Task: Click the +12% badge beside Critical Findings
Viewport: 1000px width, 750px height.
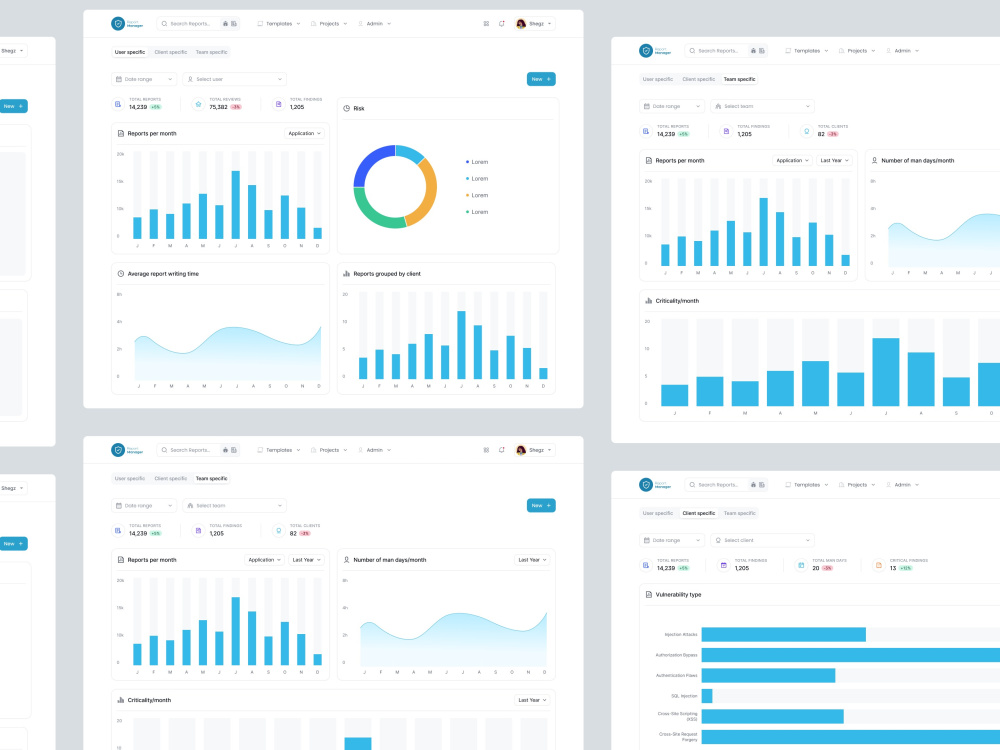Action: pos(906,568)
